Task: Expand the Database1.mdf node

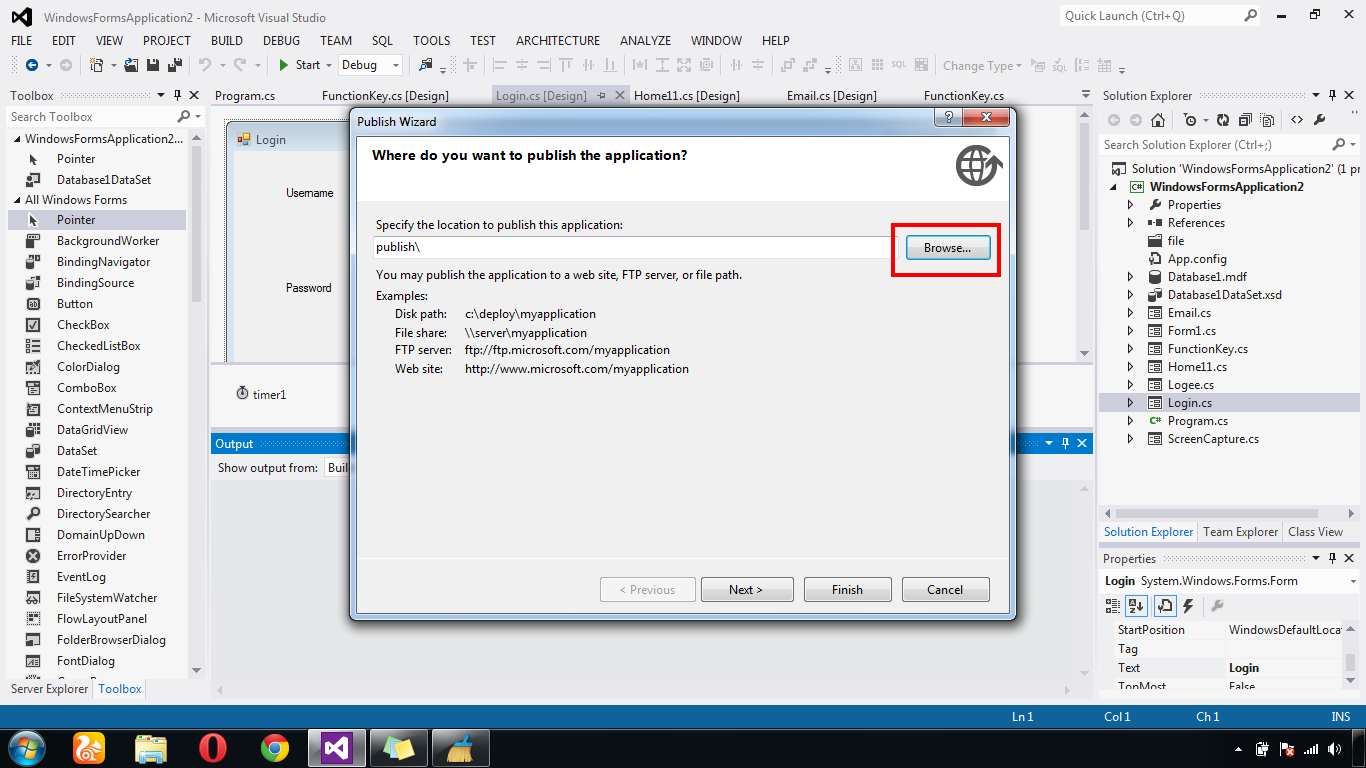Action: click(x=1131, y=277)
